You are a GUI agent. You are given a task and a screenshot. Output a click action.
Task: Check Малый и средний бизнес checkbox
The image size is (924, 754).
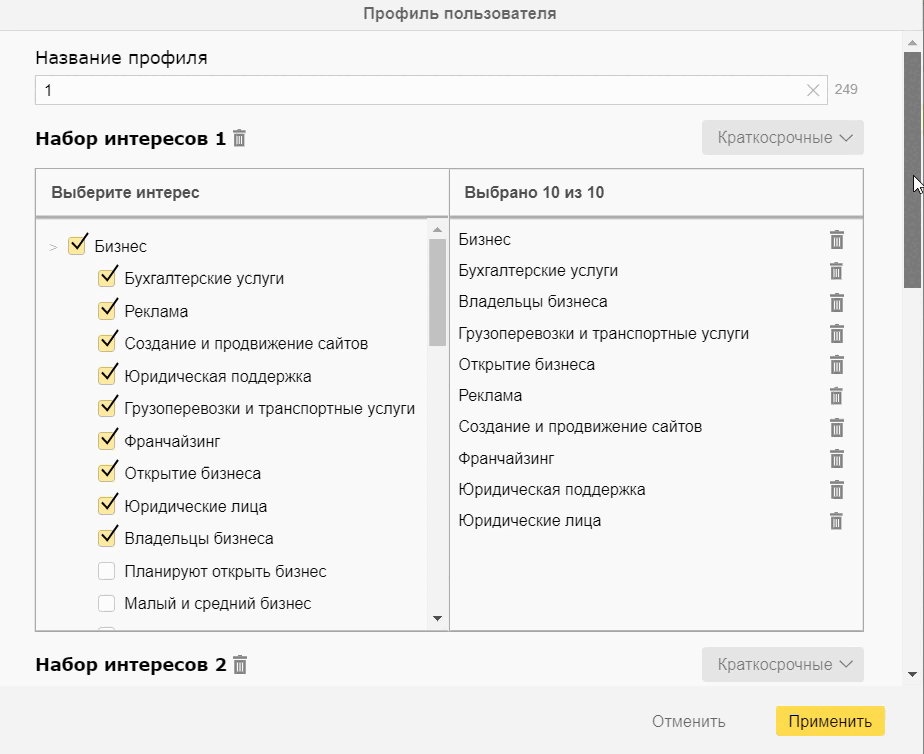coord(107,603)
